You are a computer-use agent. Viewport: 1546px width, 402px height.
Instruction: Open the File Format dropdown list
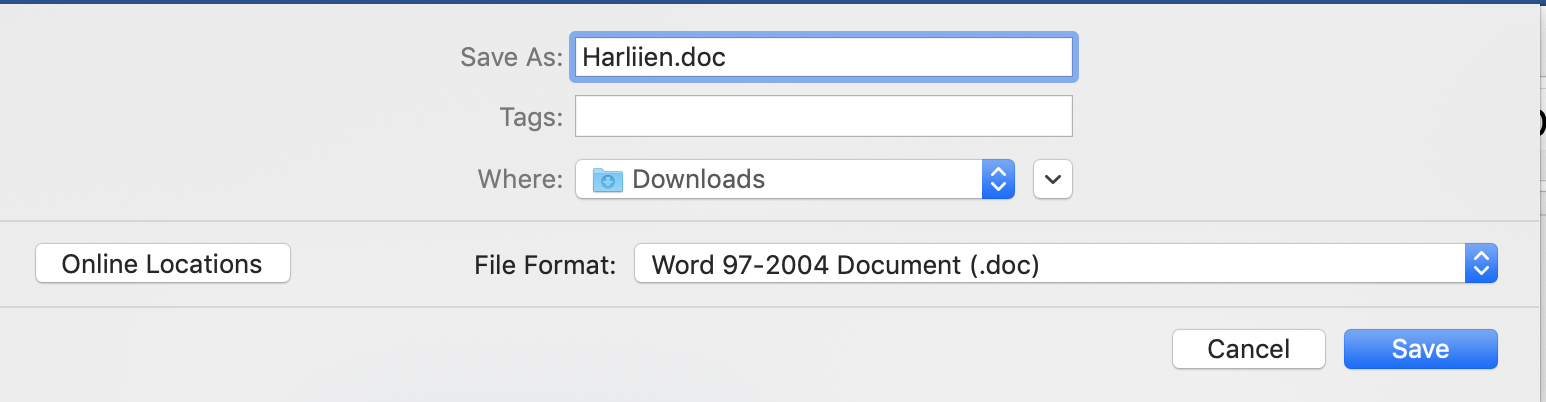1066,264
